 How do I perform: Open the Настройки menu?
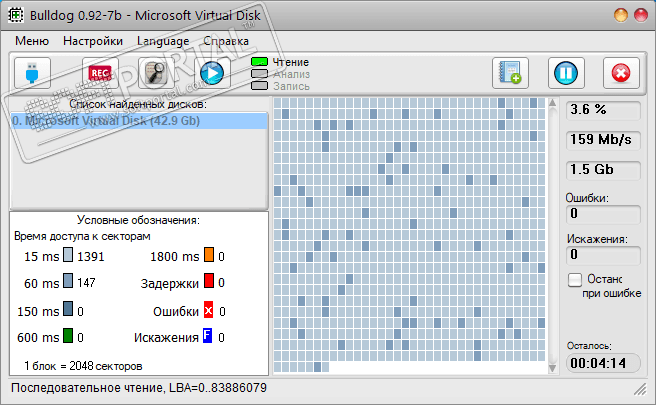(x=93, y=41)
